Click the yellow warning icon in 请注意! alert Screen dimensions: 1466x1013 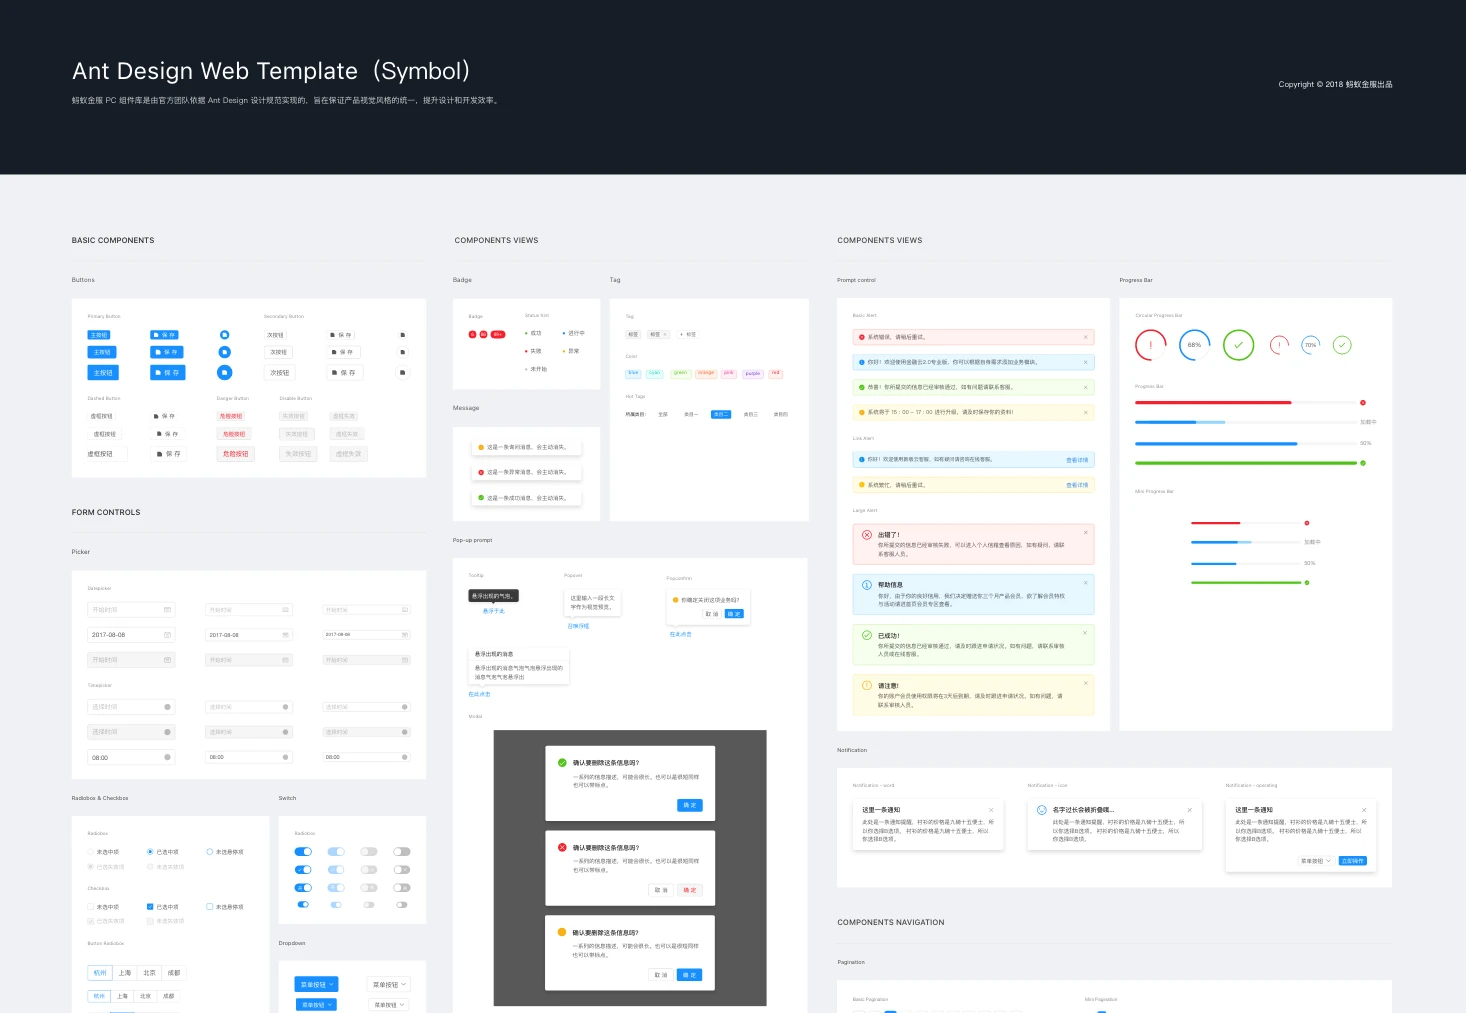pyautogui.click(x=867, y=685)
